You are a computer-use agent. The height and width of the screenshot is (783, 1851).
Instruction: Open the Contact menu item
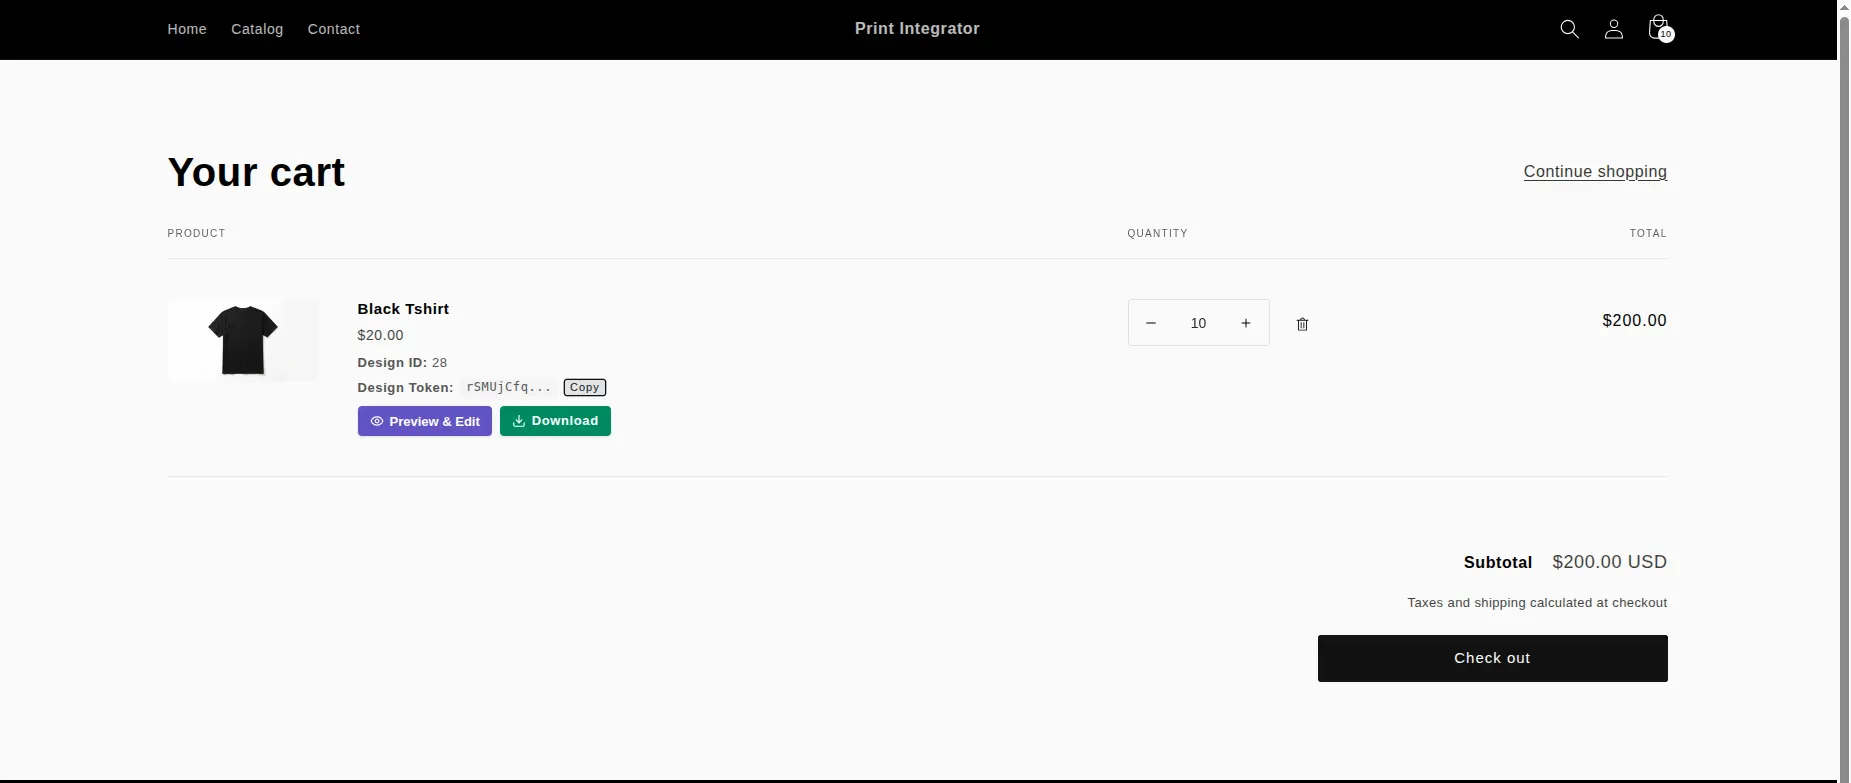[334, 29]
